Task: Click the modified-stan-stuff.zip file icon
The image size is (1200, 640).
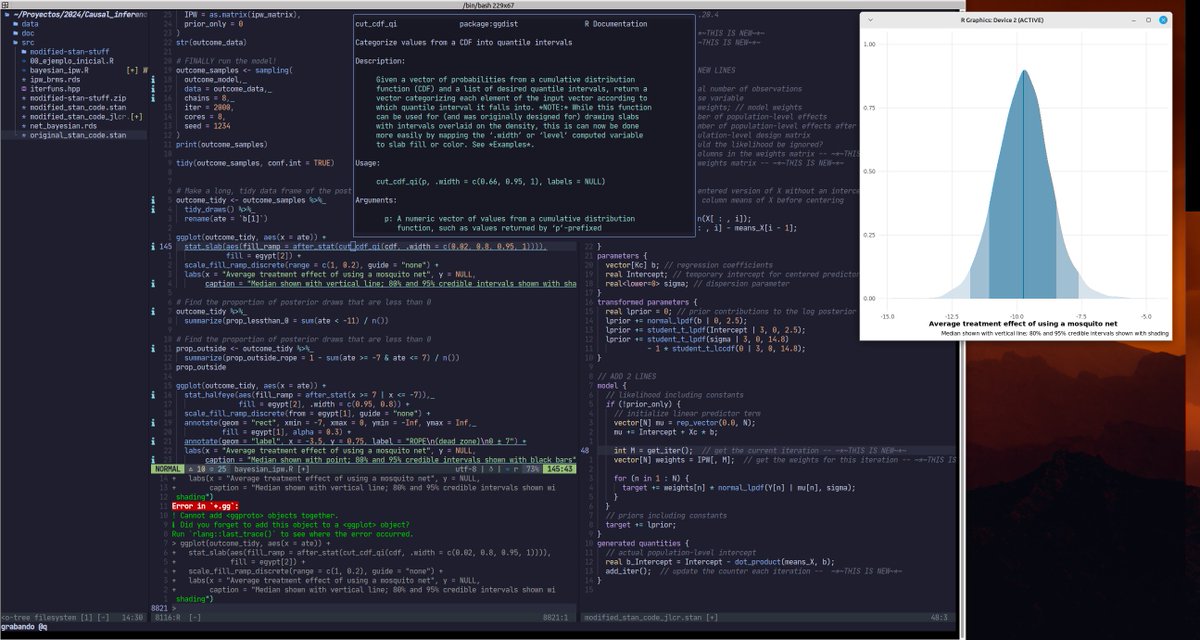Action: [25, 99]
